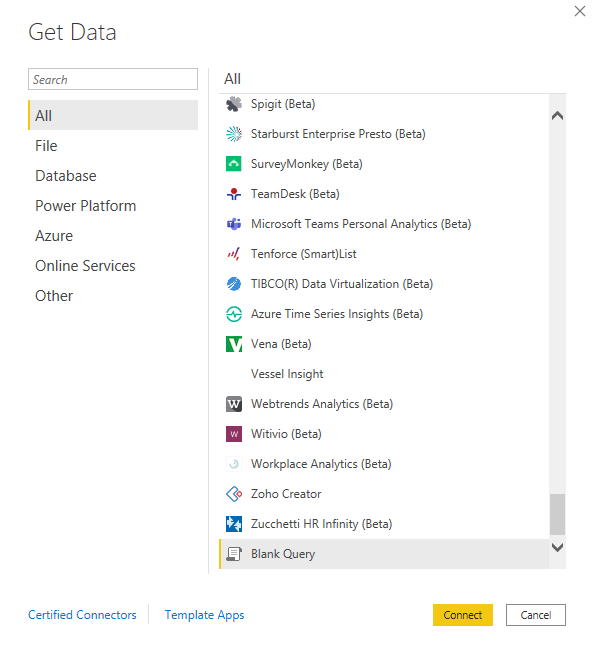Click the Tenforce (Smart)List icon
Screen dimensions: 595x653
point(234,254)
